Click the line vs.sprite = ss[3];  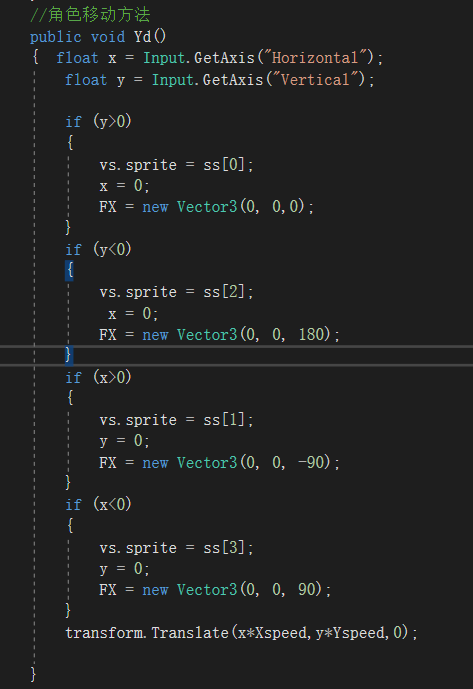[x=176, y=548]
